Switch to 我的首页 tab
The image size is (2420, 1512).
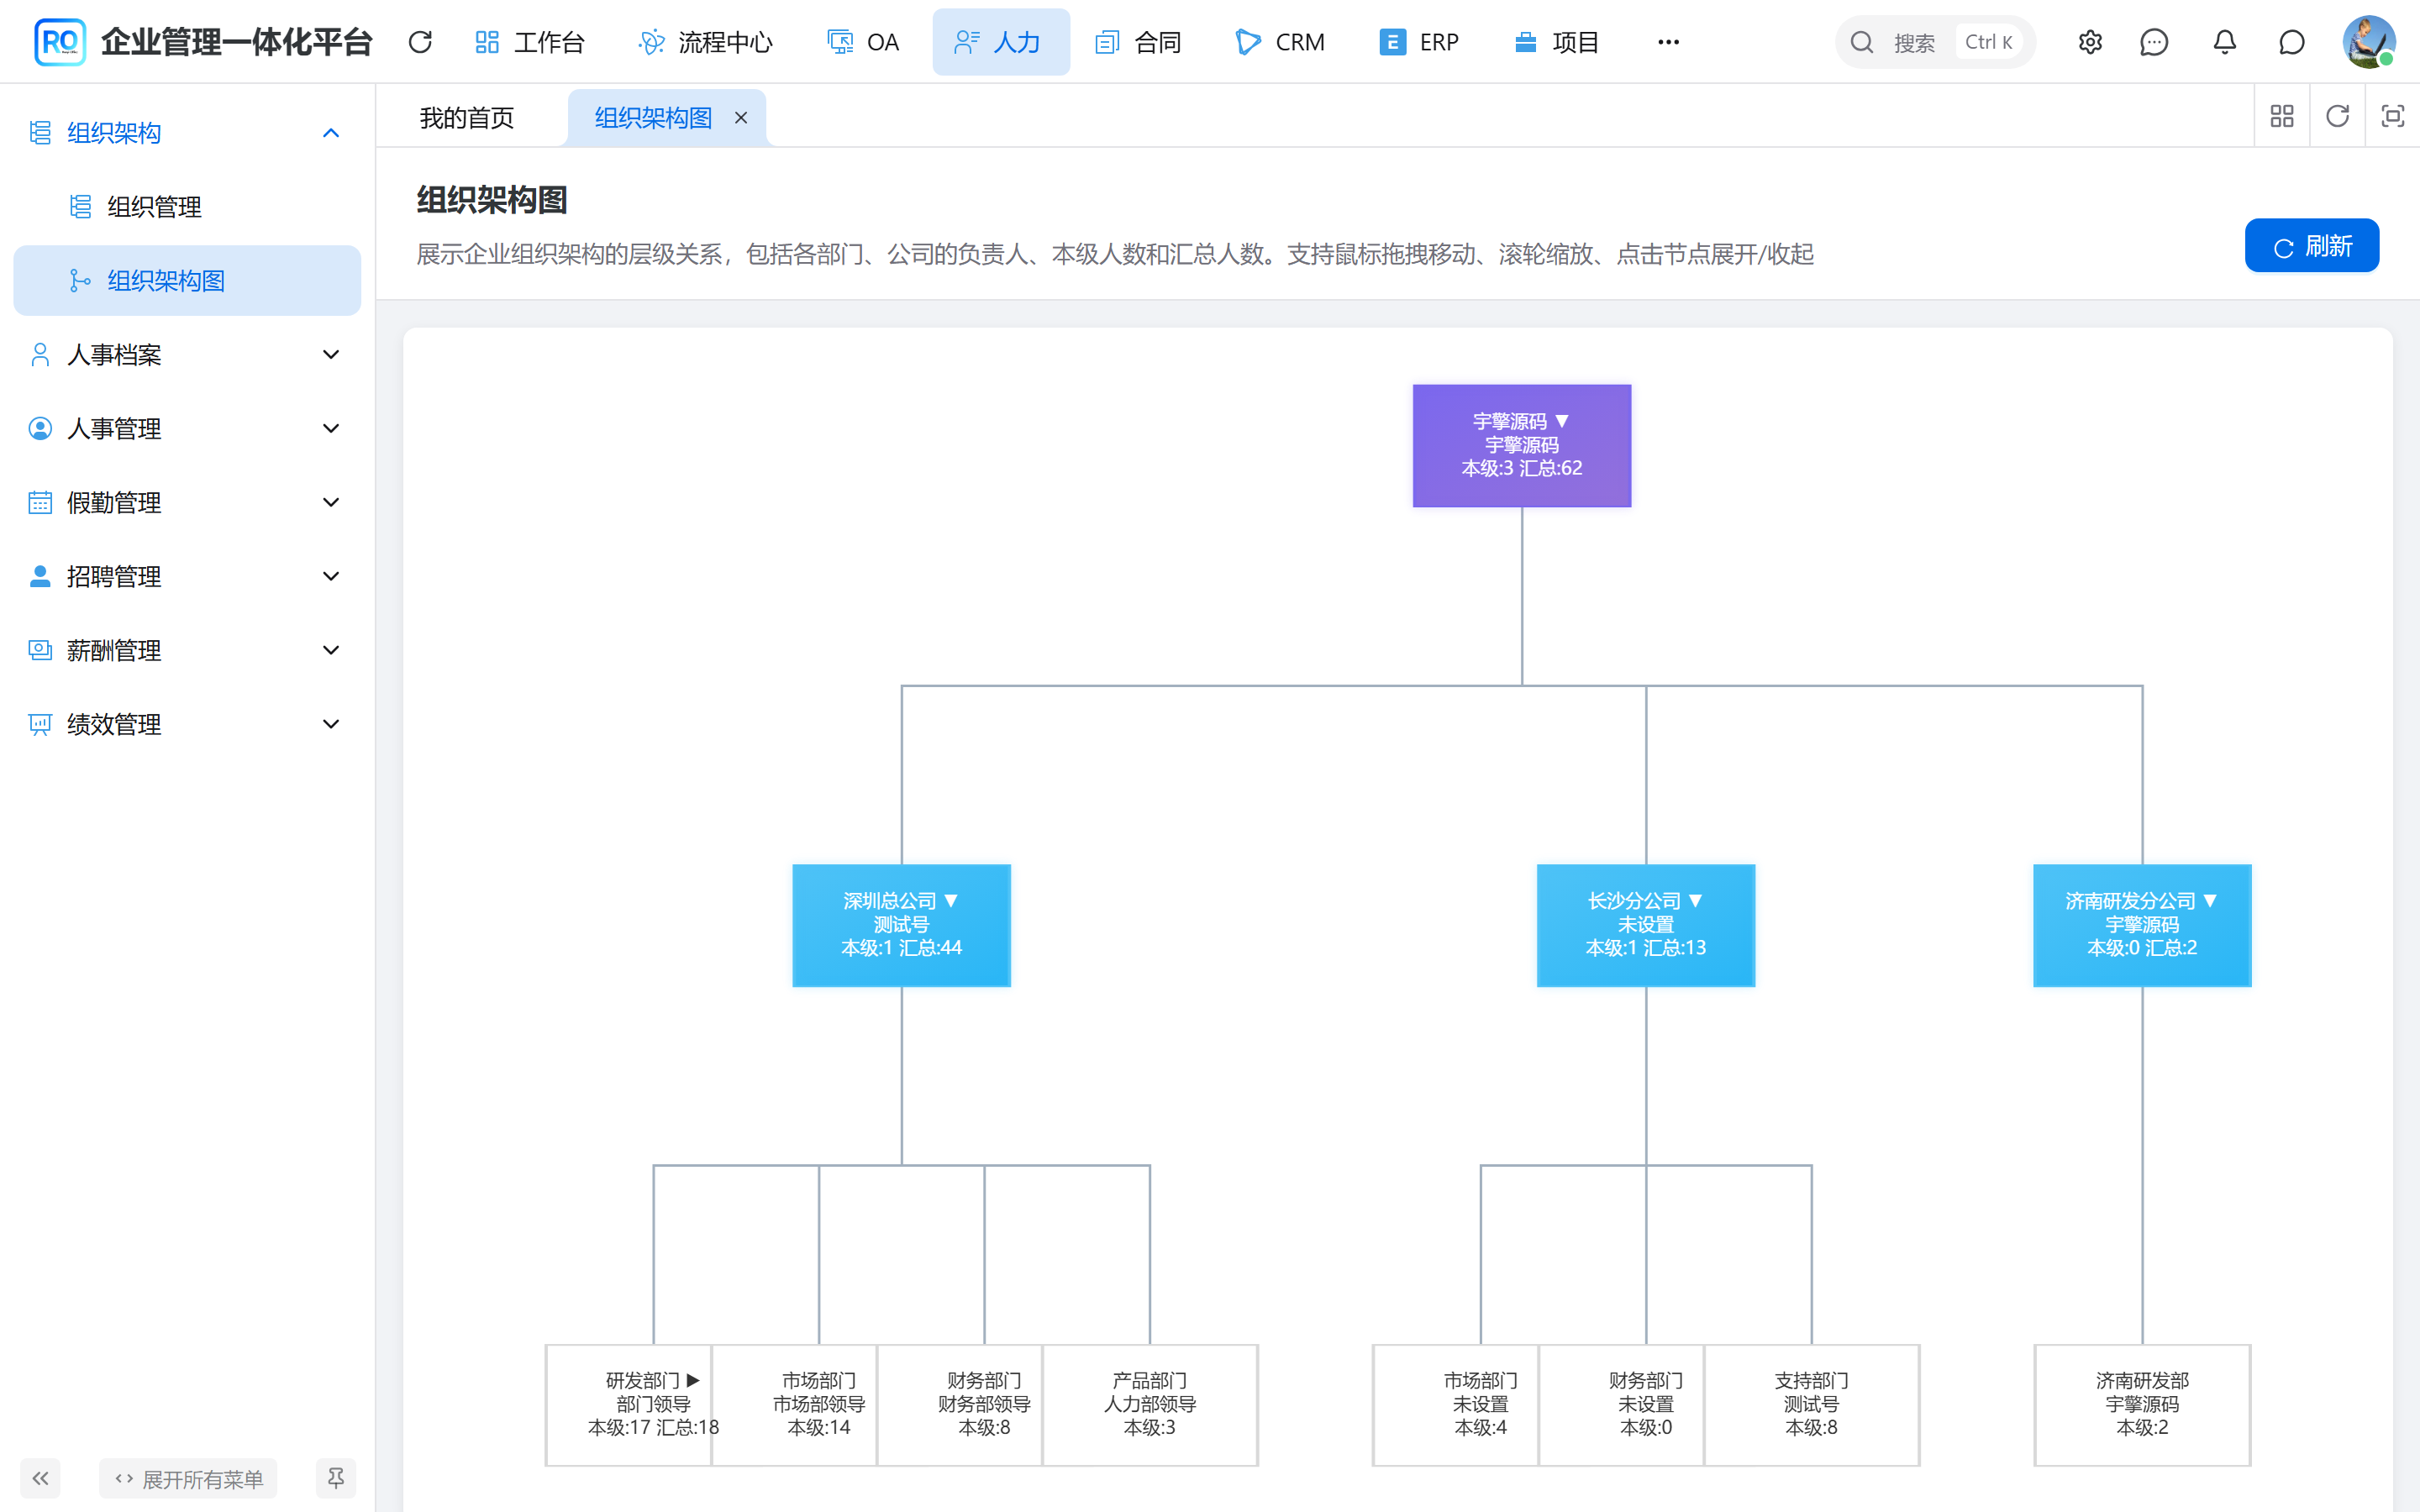[x=467, y=118]
